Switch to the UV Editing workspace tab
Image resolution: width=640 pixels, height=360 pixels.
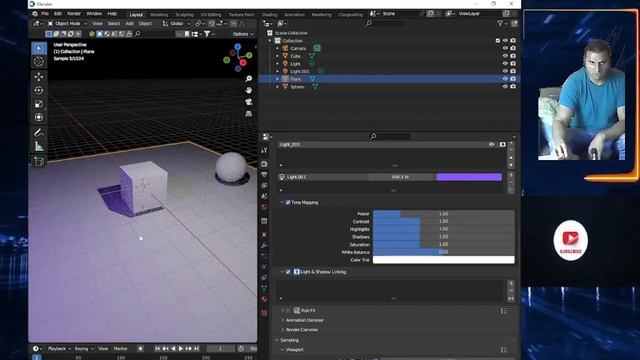point(211,15)
